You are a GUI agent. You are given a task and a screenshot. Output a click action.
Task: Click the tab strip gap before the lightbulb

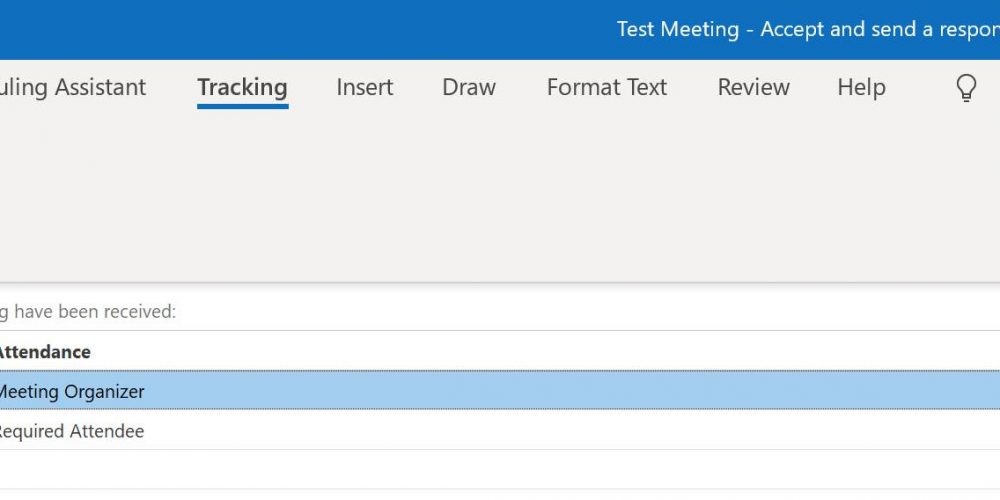(x=920, y=87)
